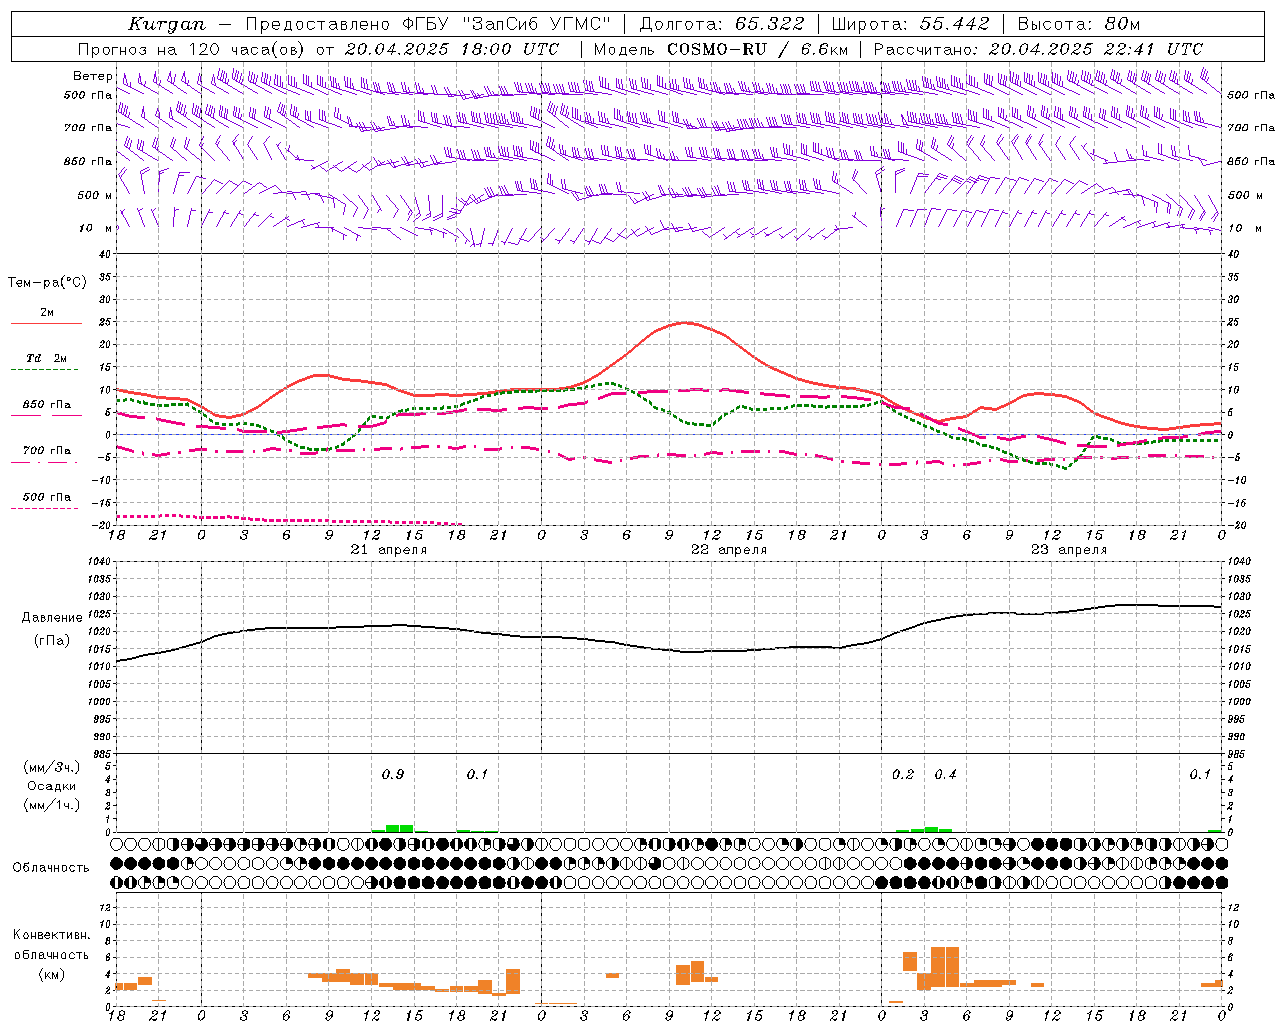Click the Осадки panel label
The height and width of the screenshot is (1024, 1280).
pos(52,786)
